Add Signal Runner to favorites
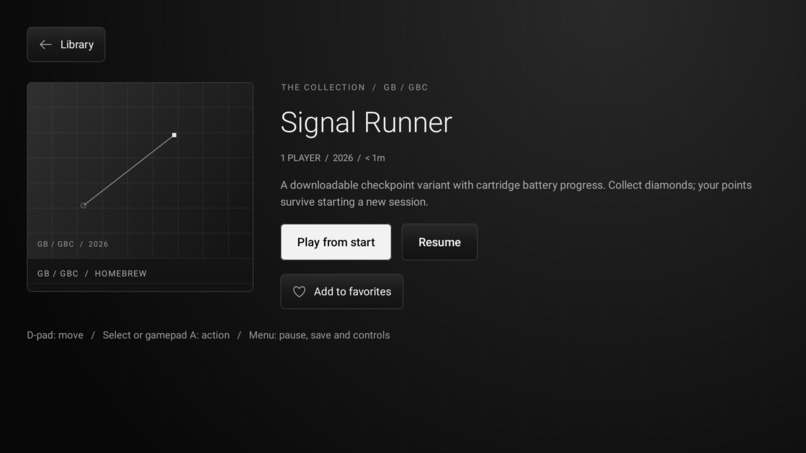The height and width of the screenshot is (453, 806). tap(342, 292)
